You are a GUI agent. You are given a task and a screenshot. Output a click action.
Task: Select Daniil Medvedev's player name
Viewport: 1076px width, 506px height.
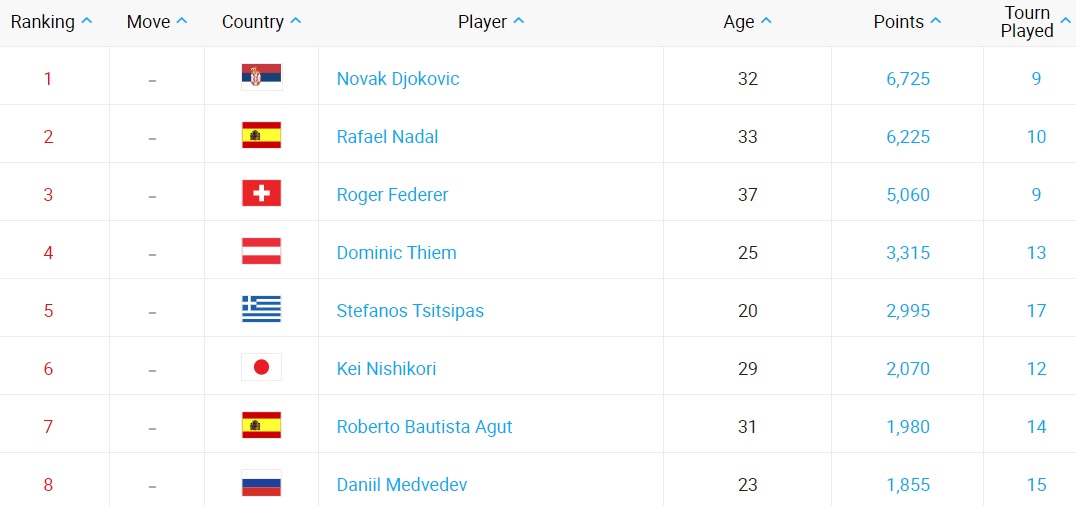point(401,484)
